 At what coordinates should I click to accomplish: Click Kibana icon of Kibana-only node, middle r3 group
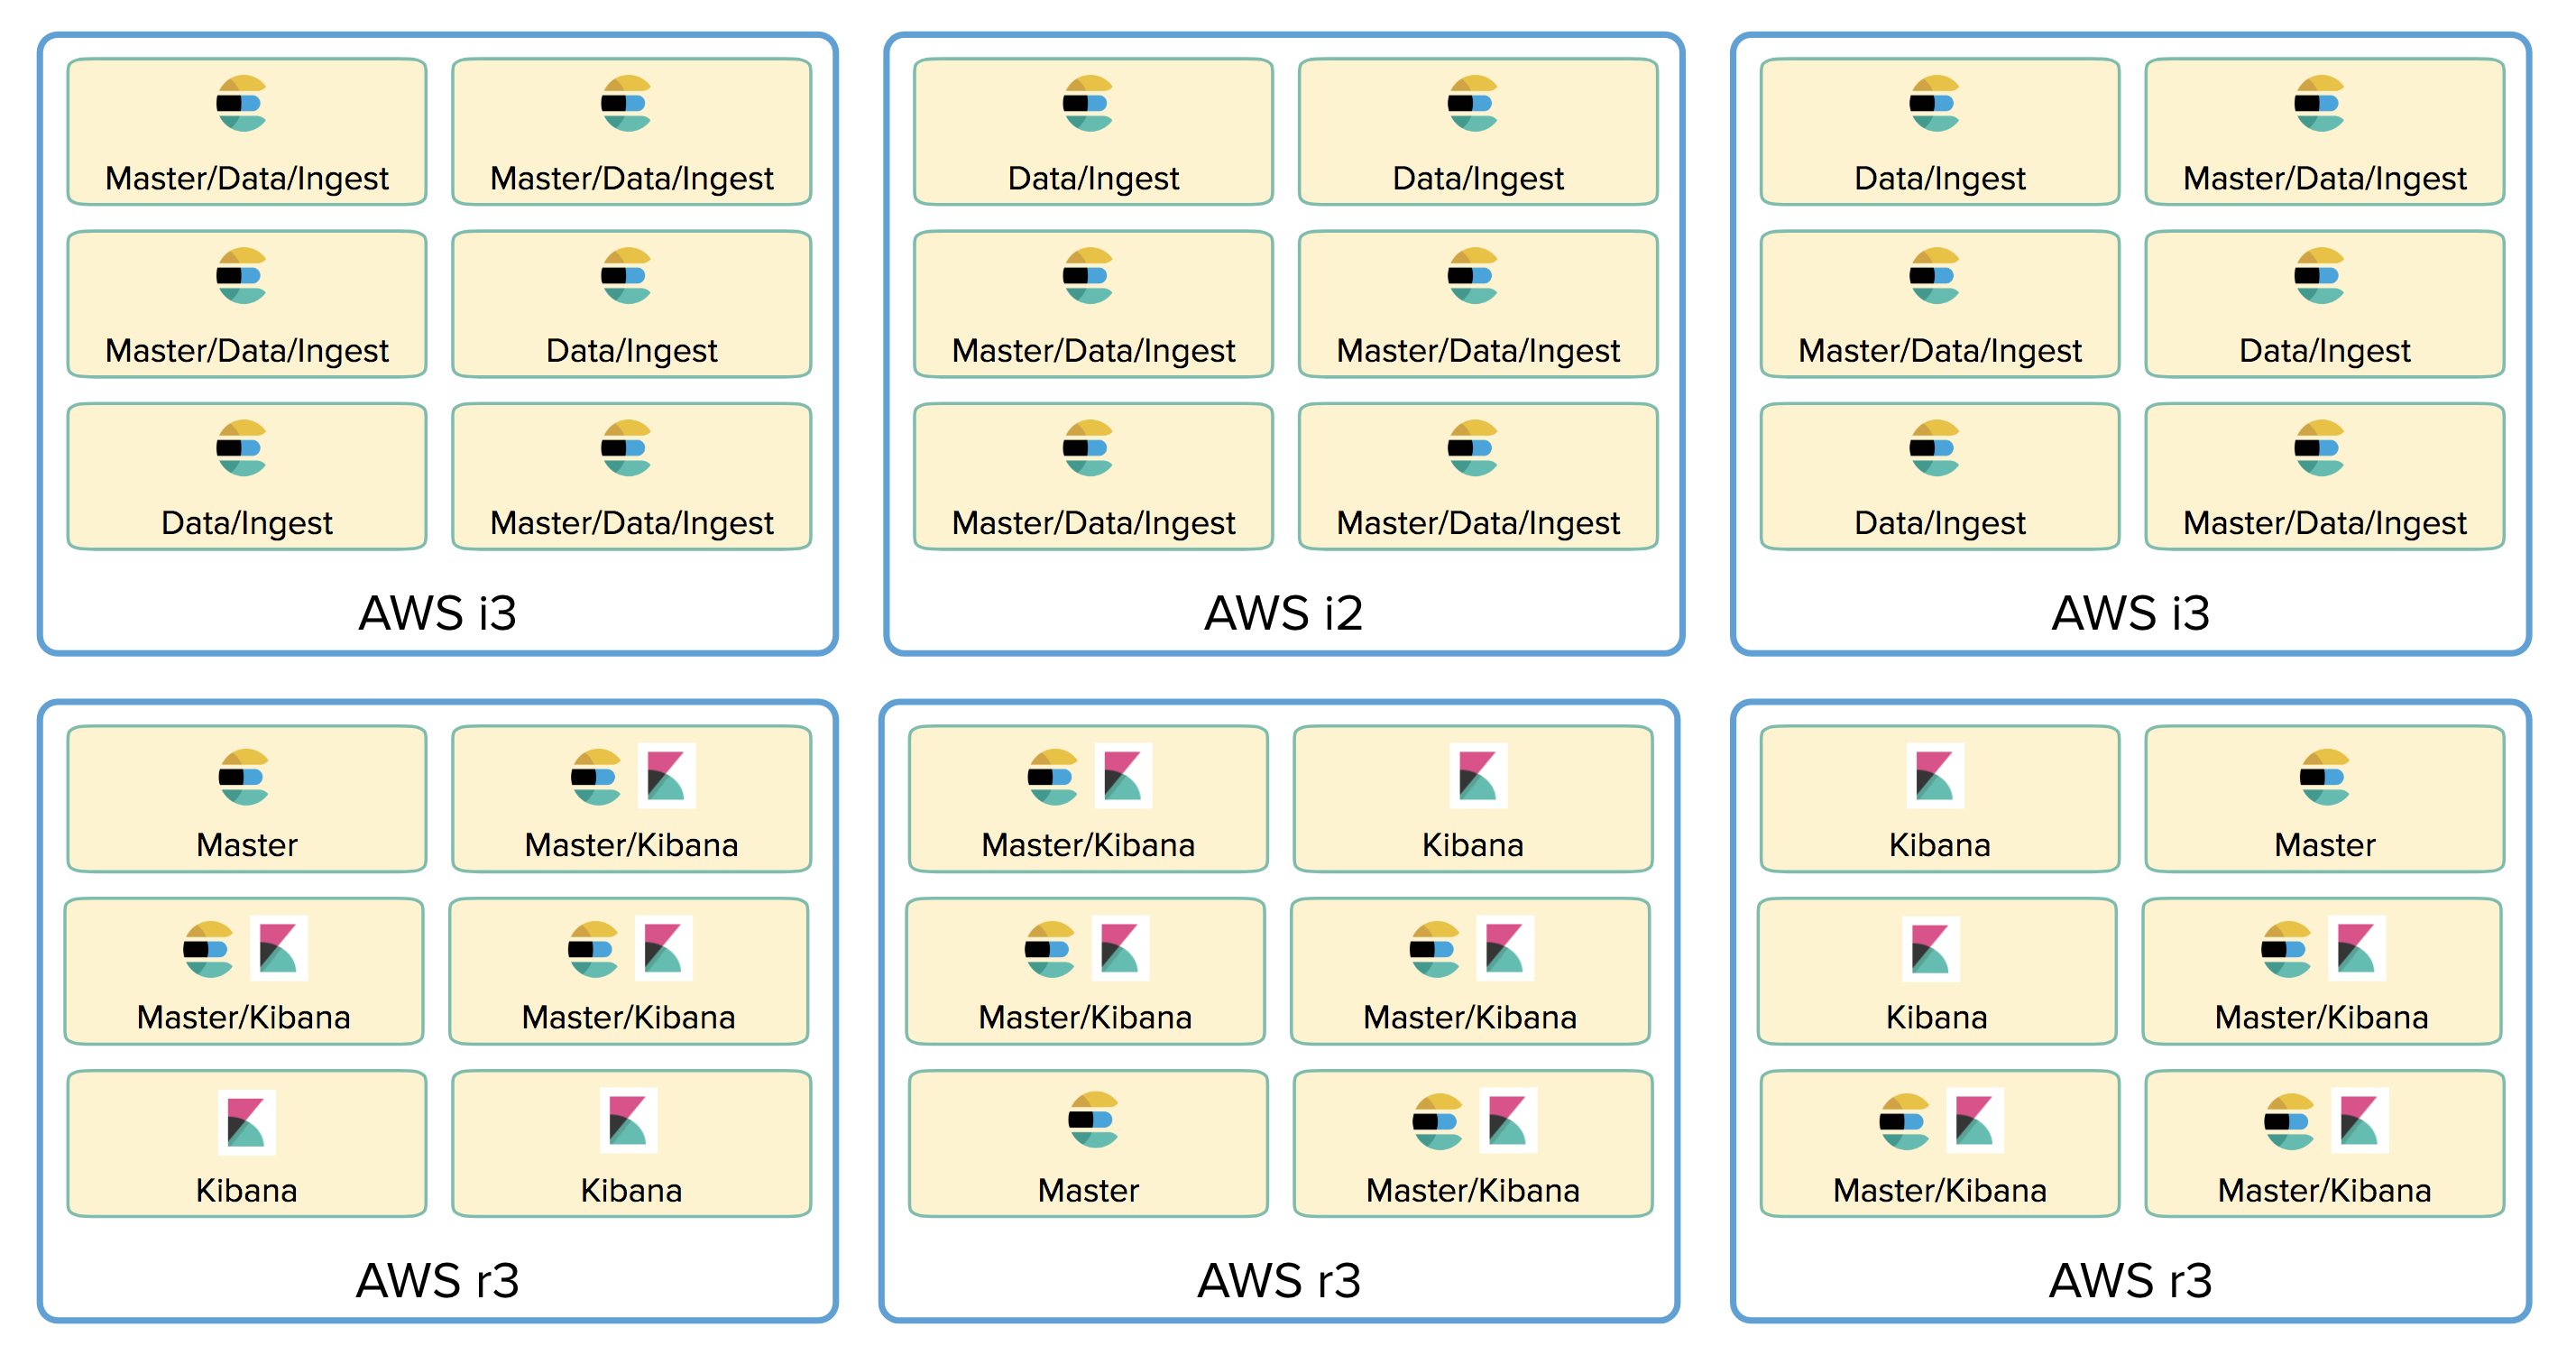tap(1478, 776)
